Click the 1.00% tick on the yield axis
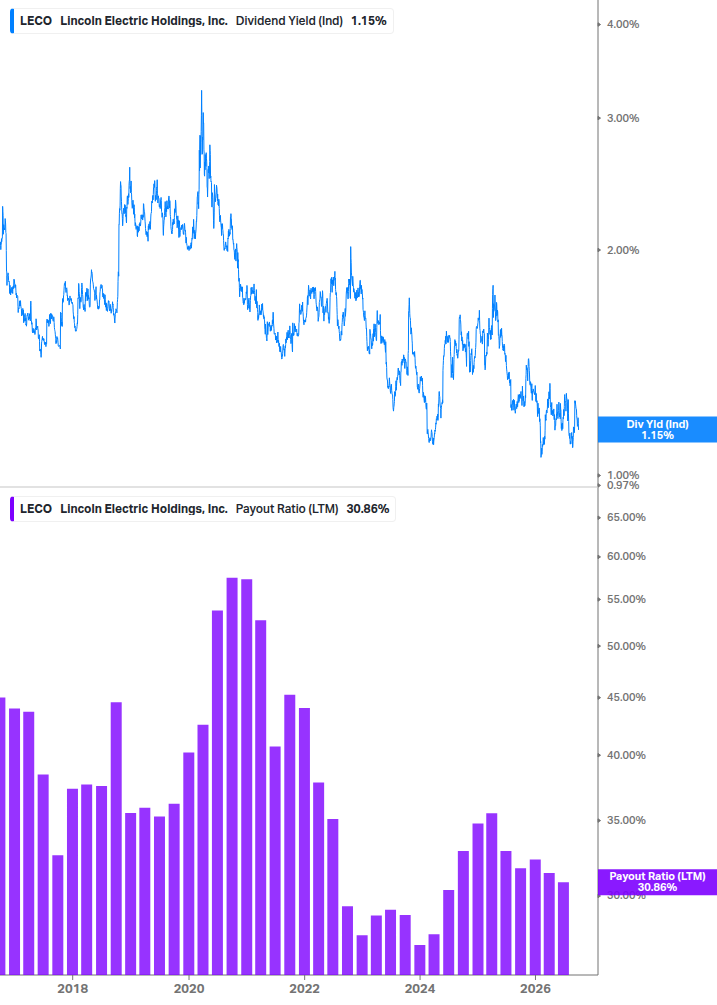This screenshot has height=1005, width=717. click(623, 475)
